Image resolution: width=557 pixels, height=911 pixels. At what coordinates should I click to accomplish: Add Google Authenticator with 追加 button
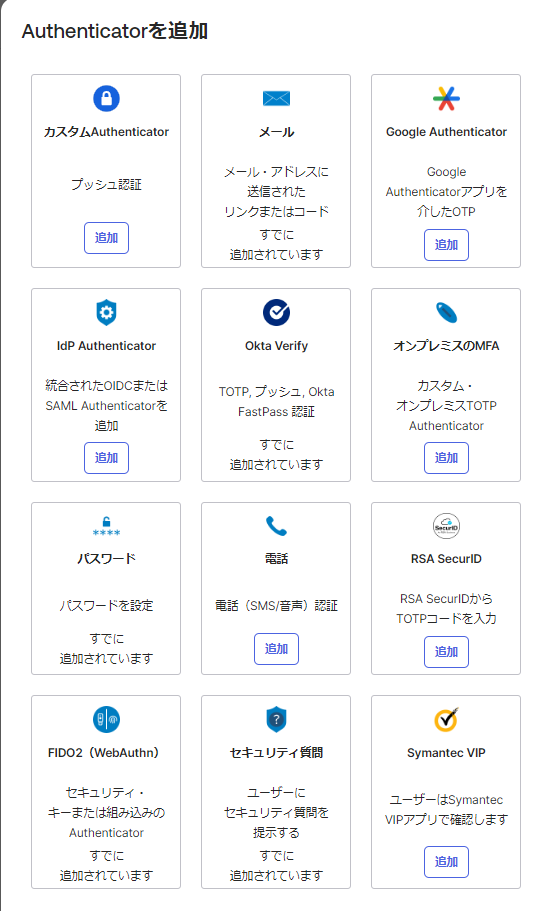446,245
